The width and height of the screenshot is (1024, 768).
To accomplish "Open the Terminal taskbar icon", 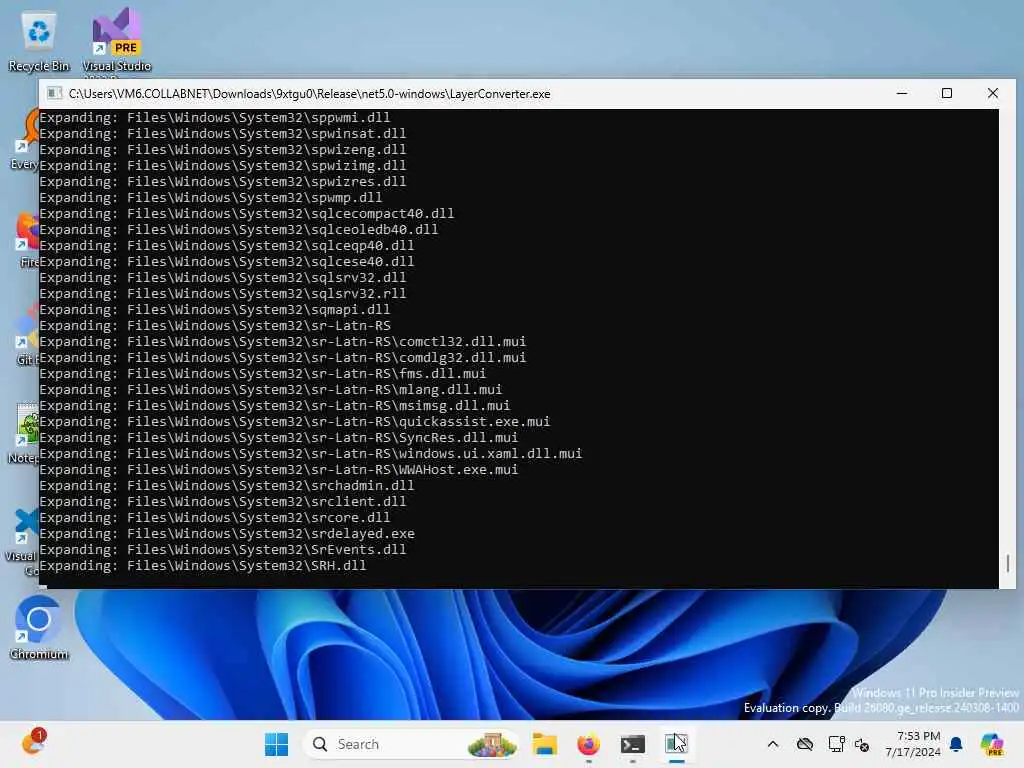I will pos(632,744).
